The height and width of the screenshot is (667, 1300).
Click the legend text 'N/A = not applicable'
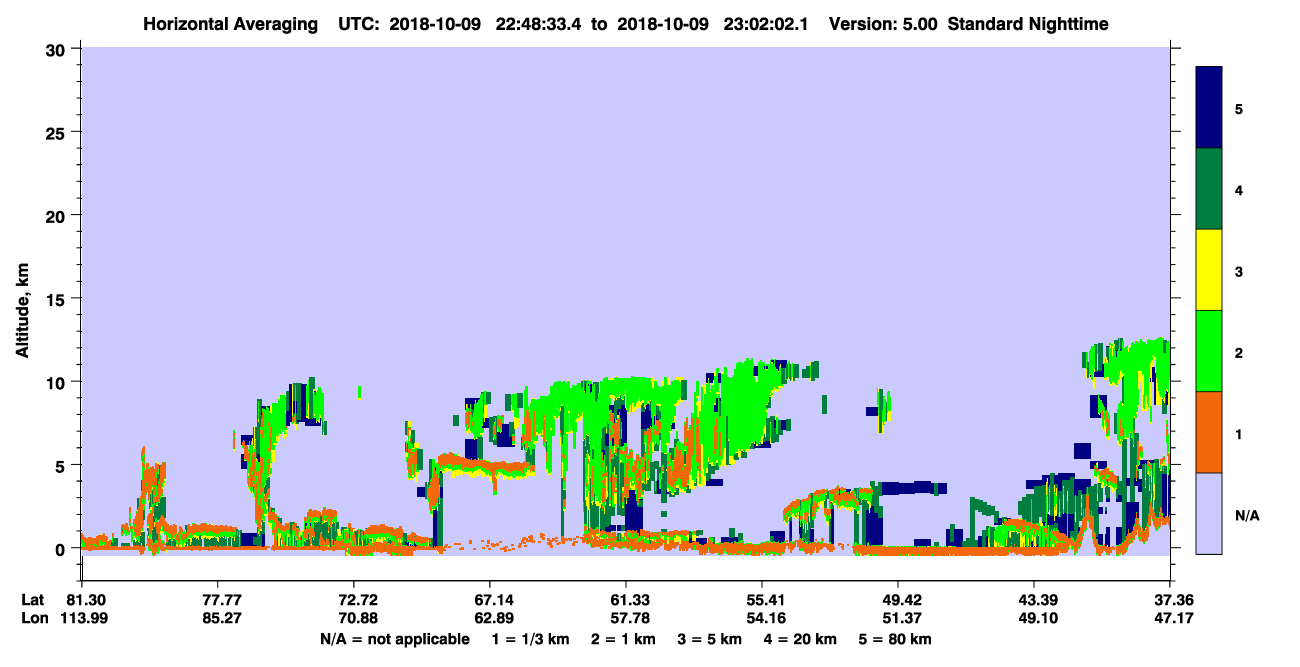394,639
